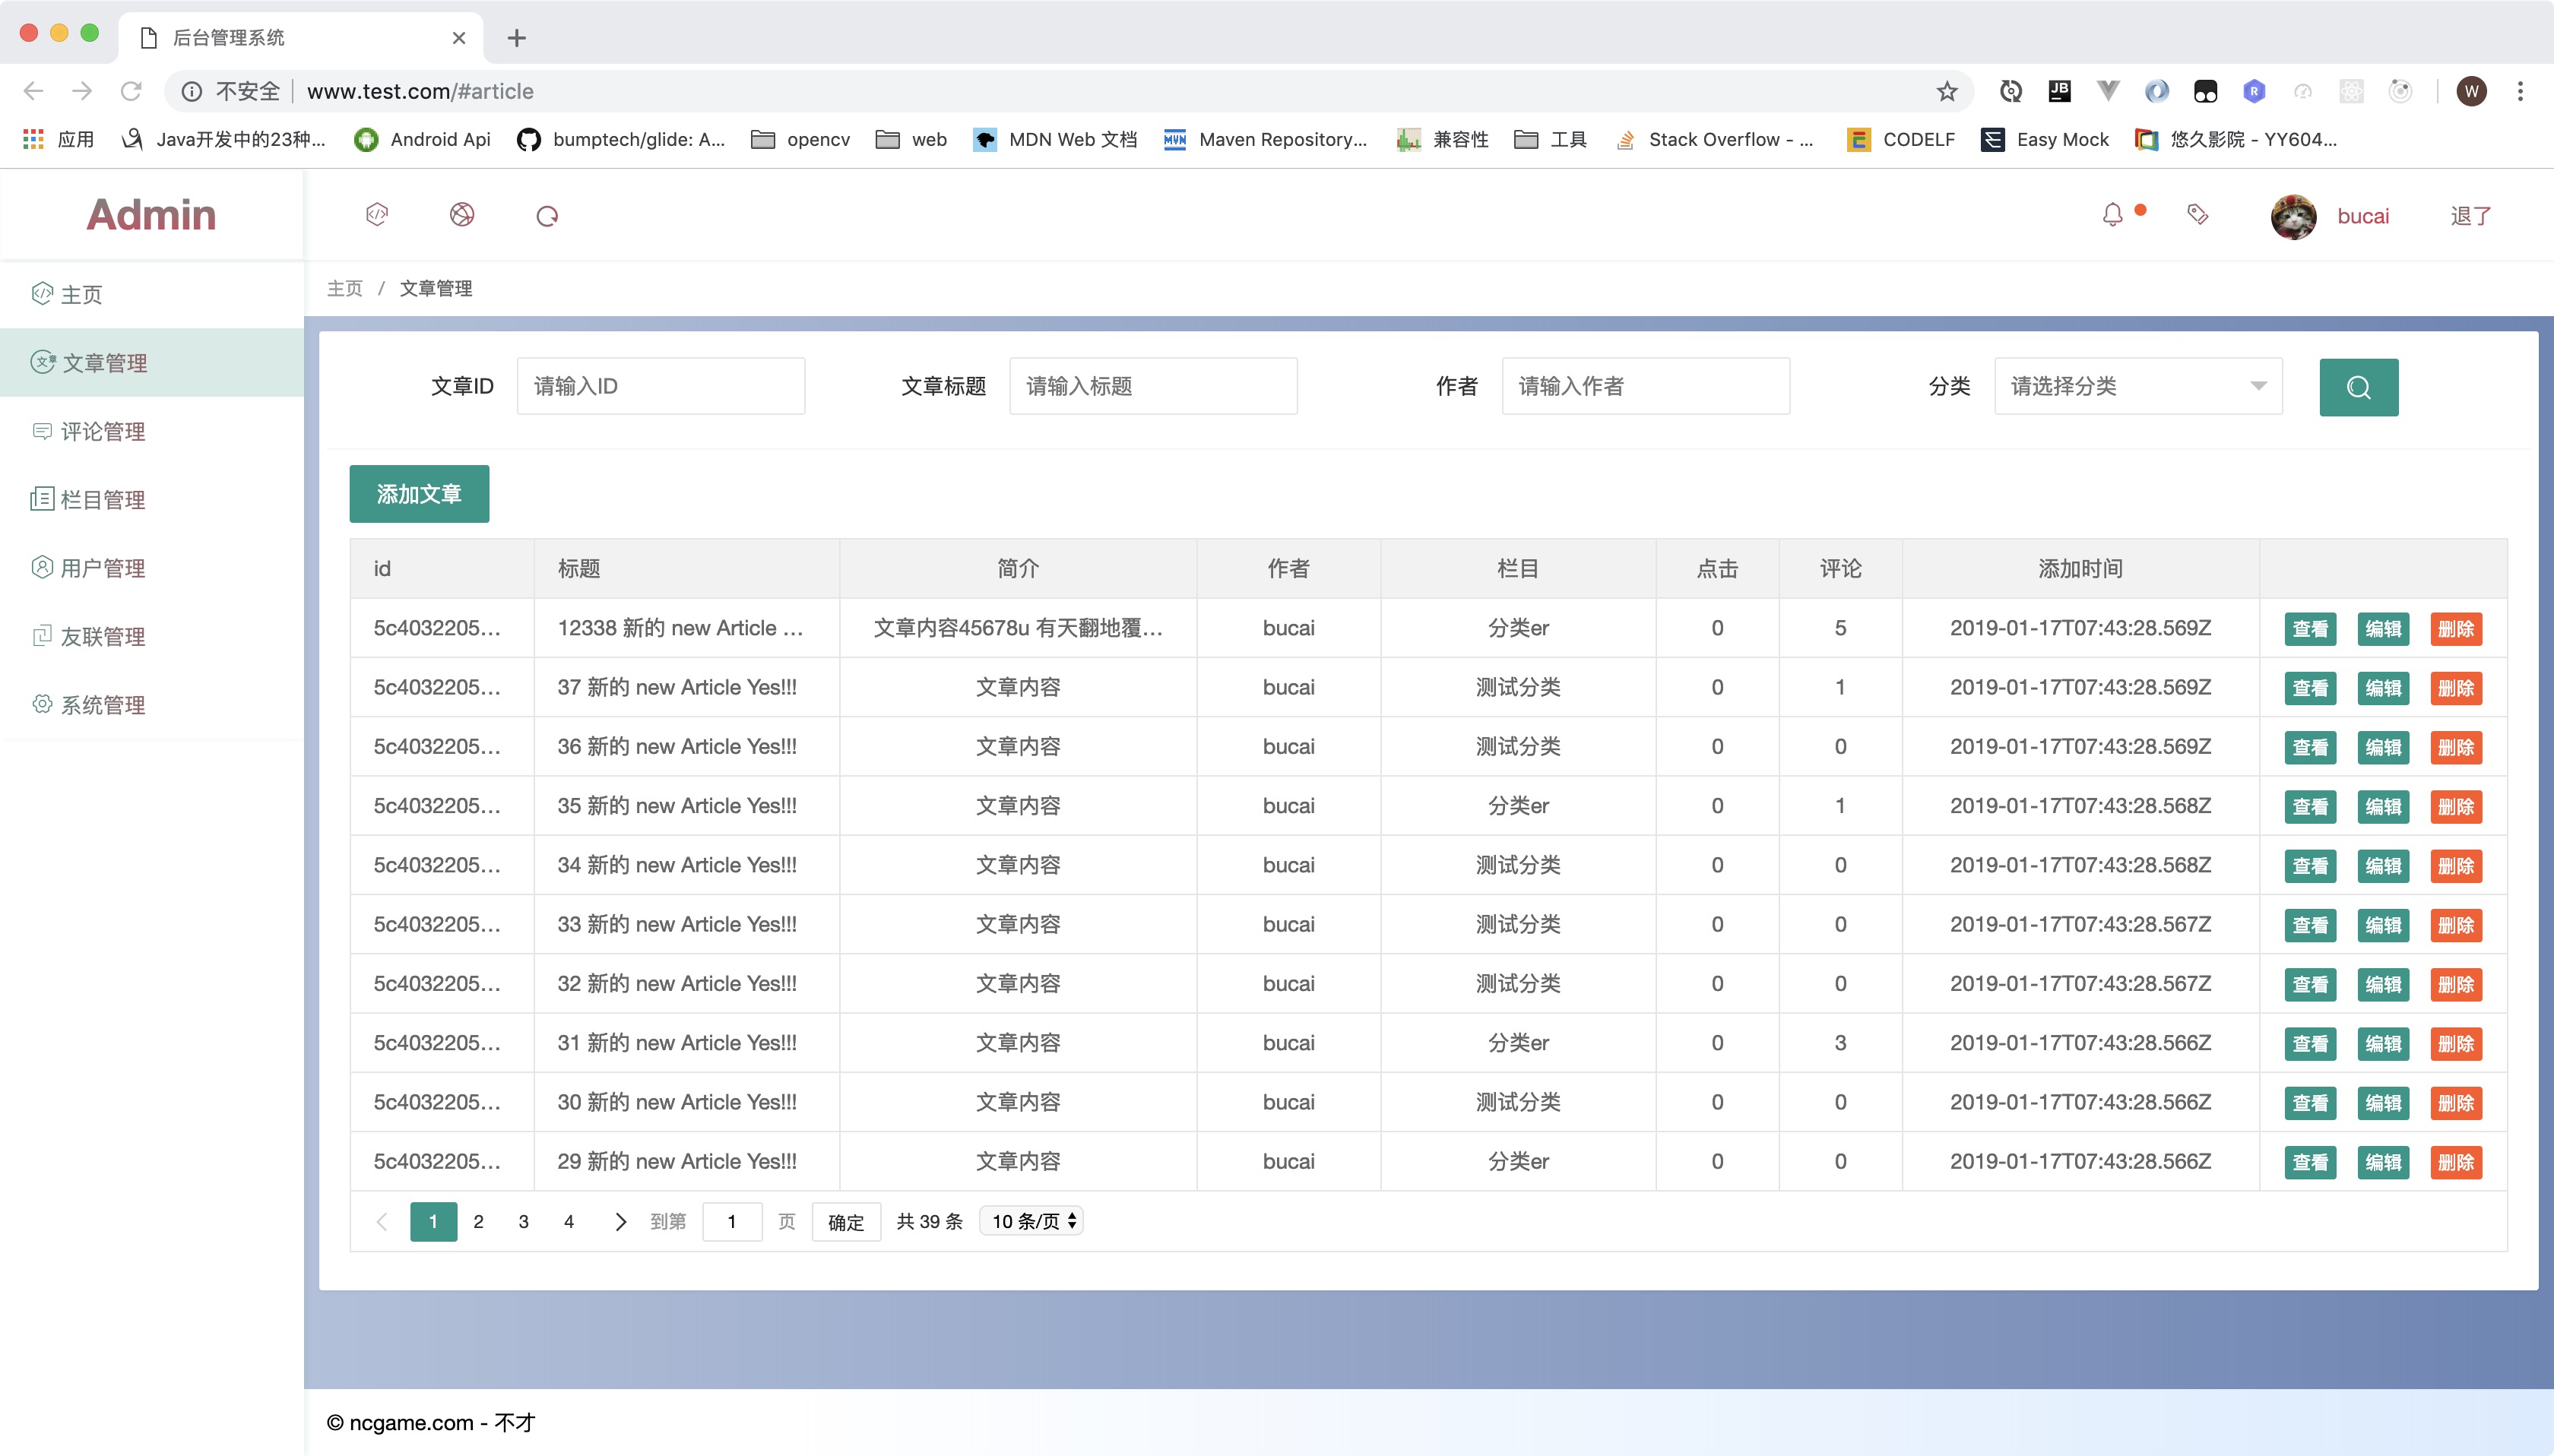
Task: Open the 请选择分类 category dropdown
Action: [x=2137, y=386]
